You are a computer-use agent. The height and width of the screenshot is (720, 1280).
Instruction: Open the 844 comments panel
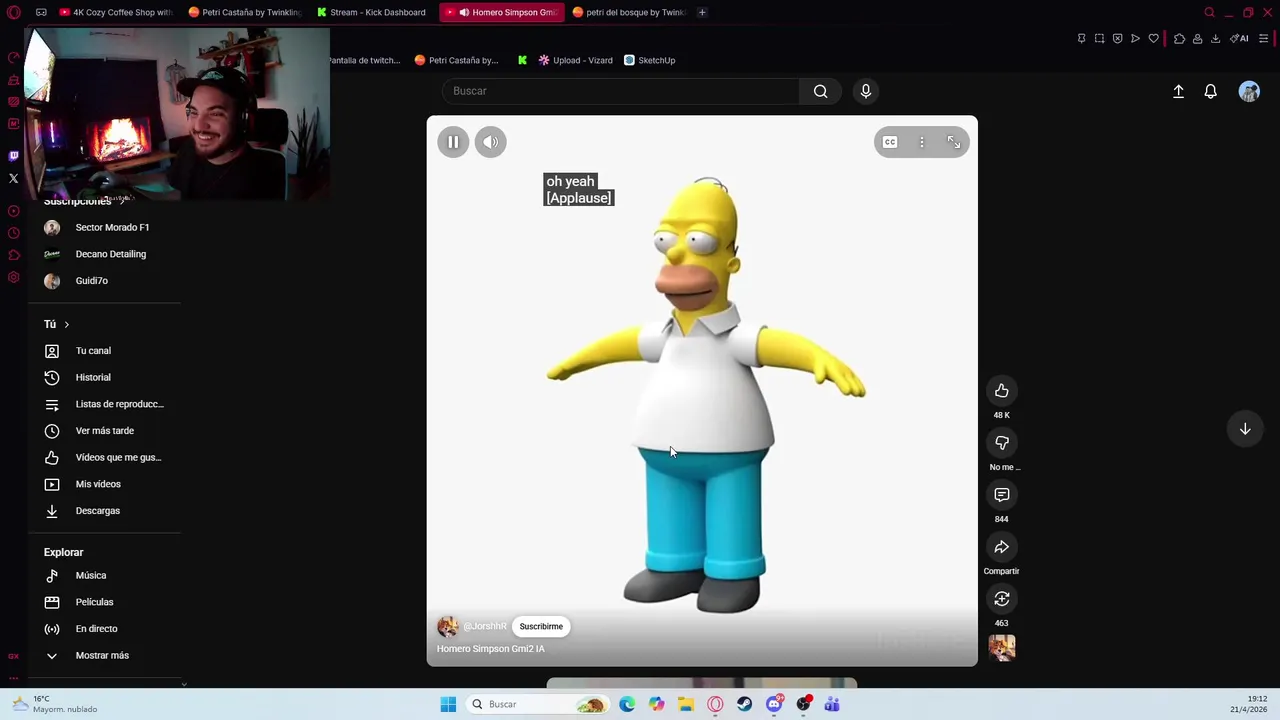pos(1002,494)
